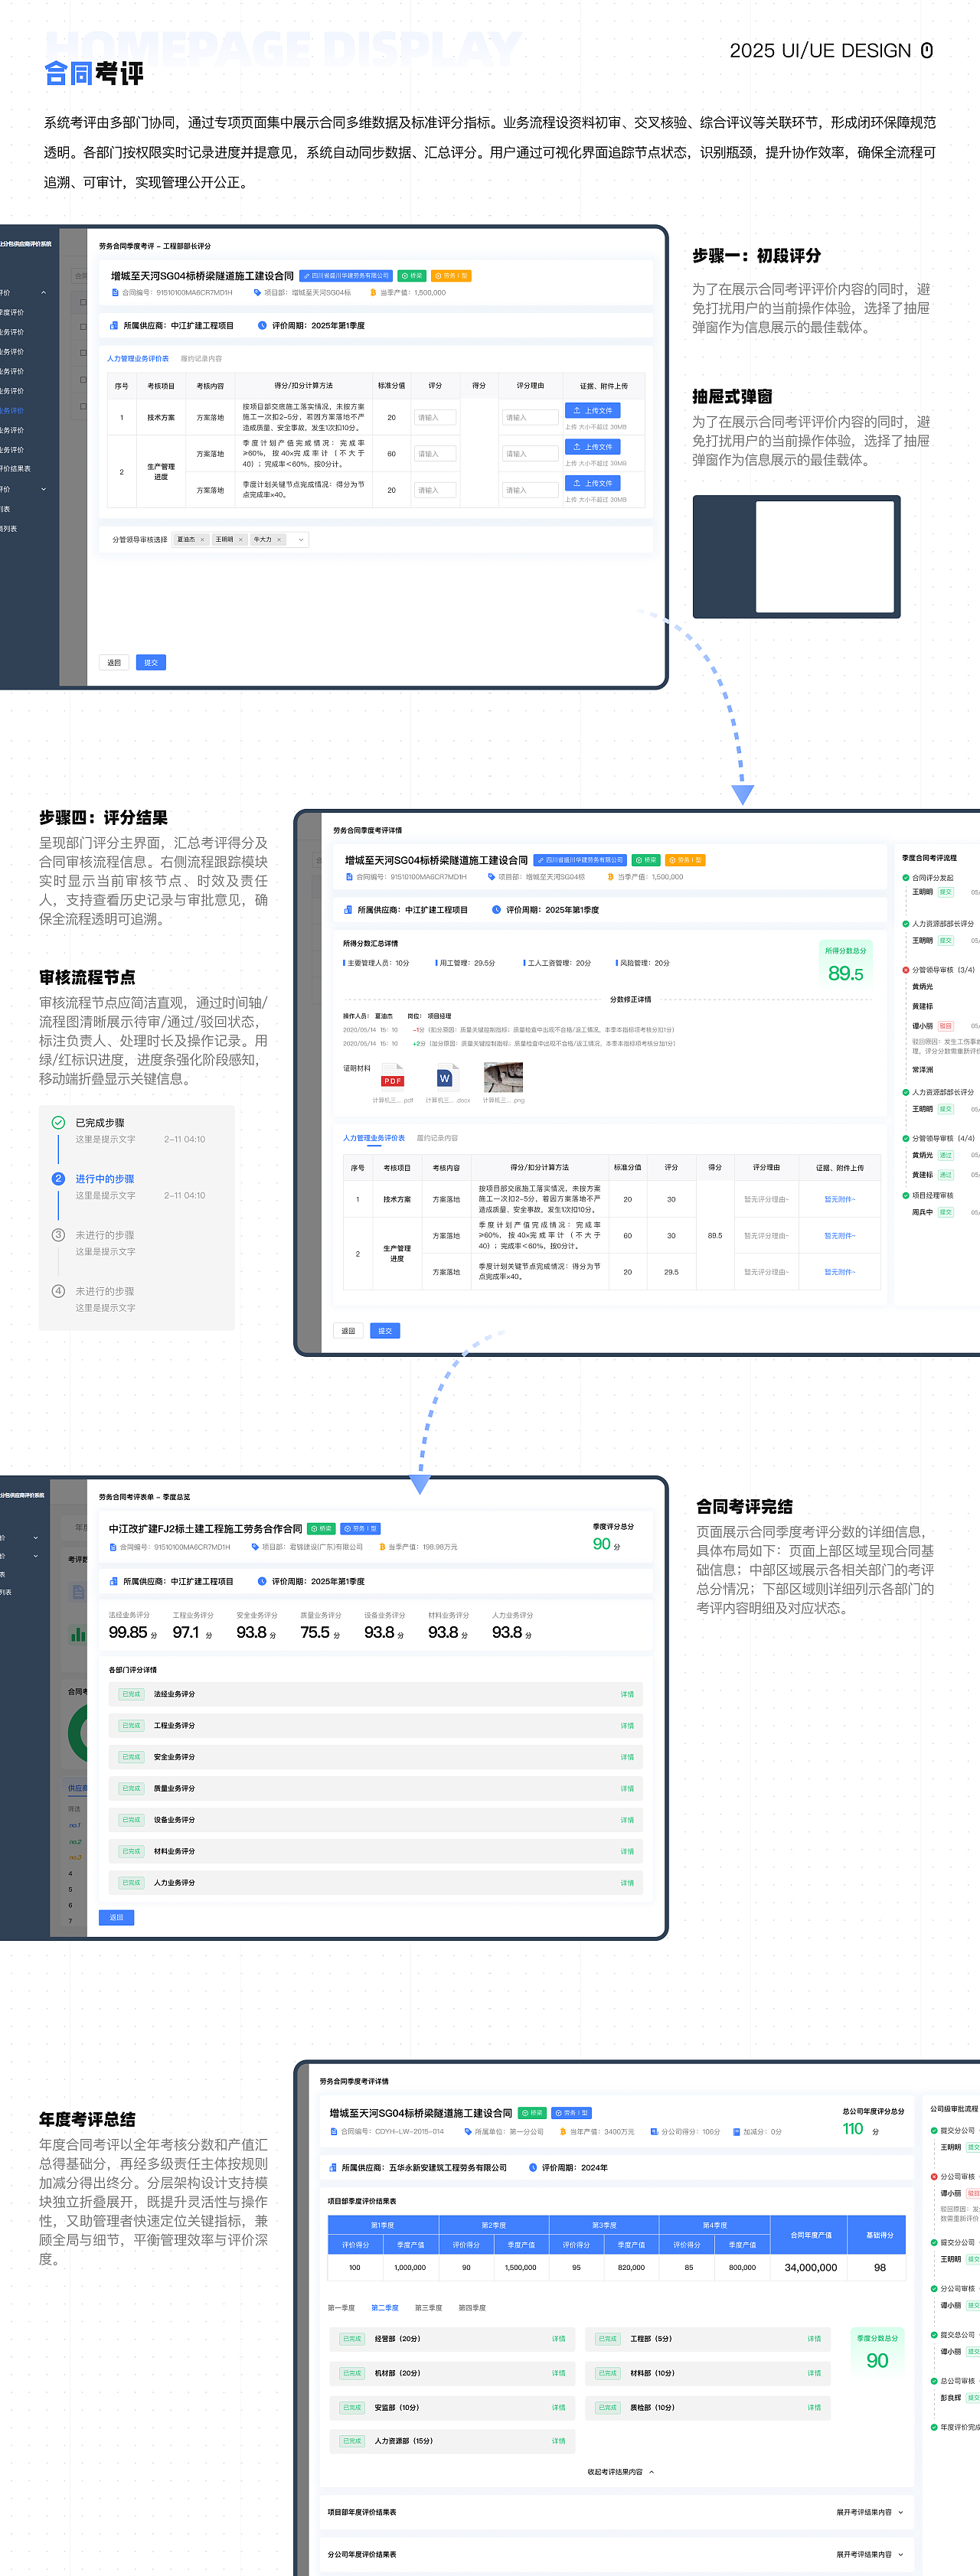
Task: Click orange 劳务Ⅰ型 tag in first drawer
Action: (451, 276)
